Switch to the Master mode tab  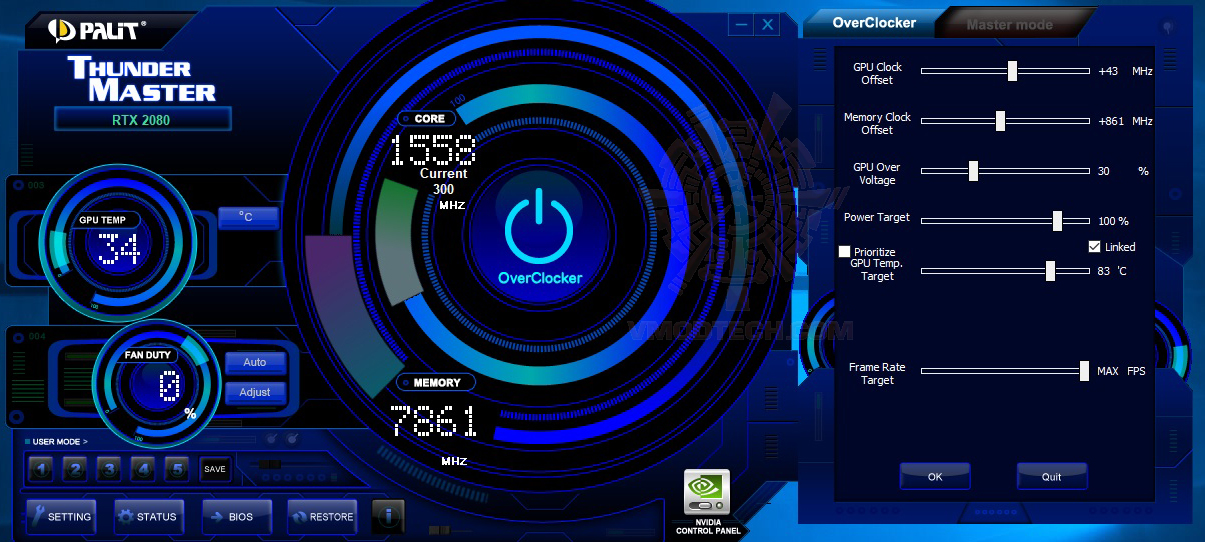[1009, 24]
